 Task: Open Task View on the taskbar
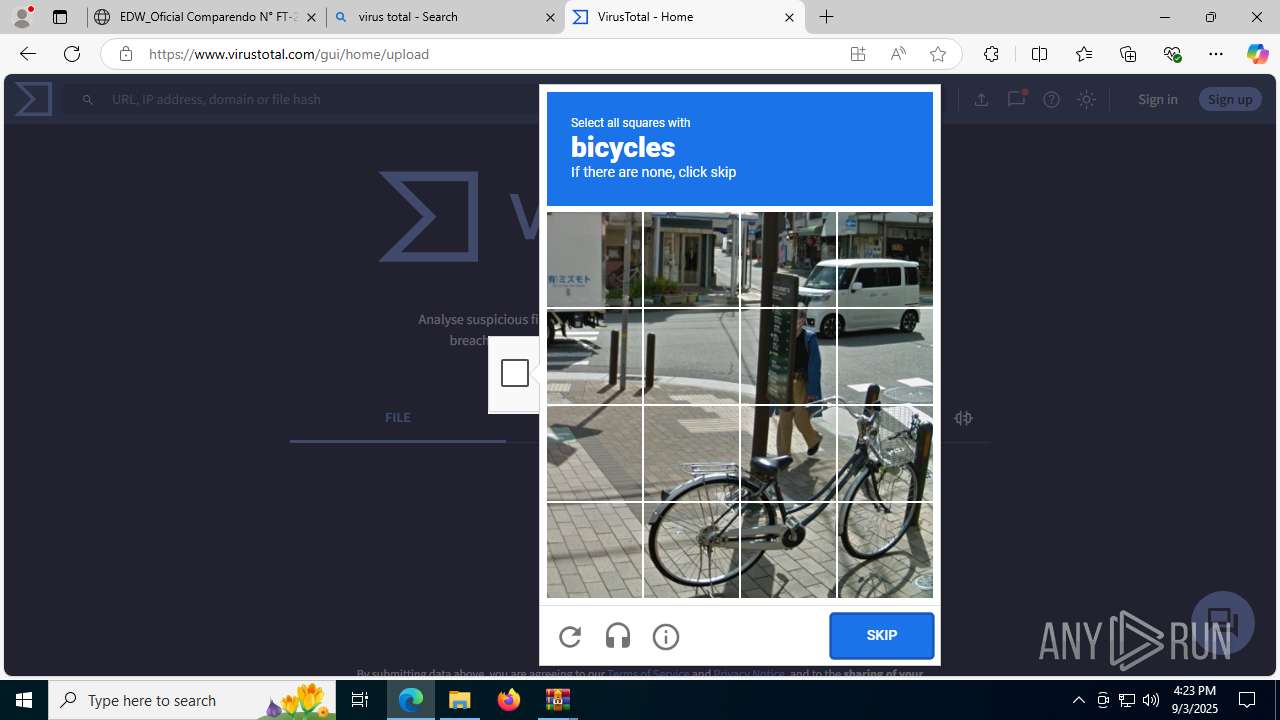[x=361, y=700]
